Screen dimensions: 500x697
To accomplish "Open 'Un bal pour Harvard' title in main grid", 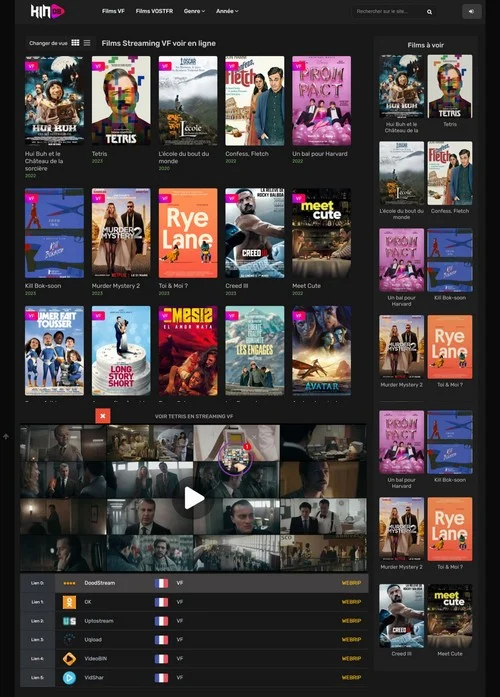I will point(320,154).
